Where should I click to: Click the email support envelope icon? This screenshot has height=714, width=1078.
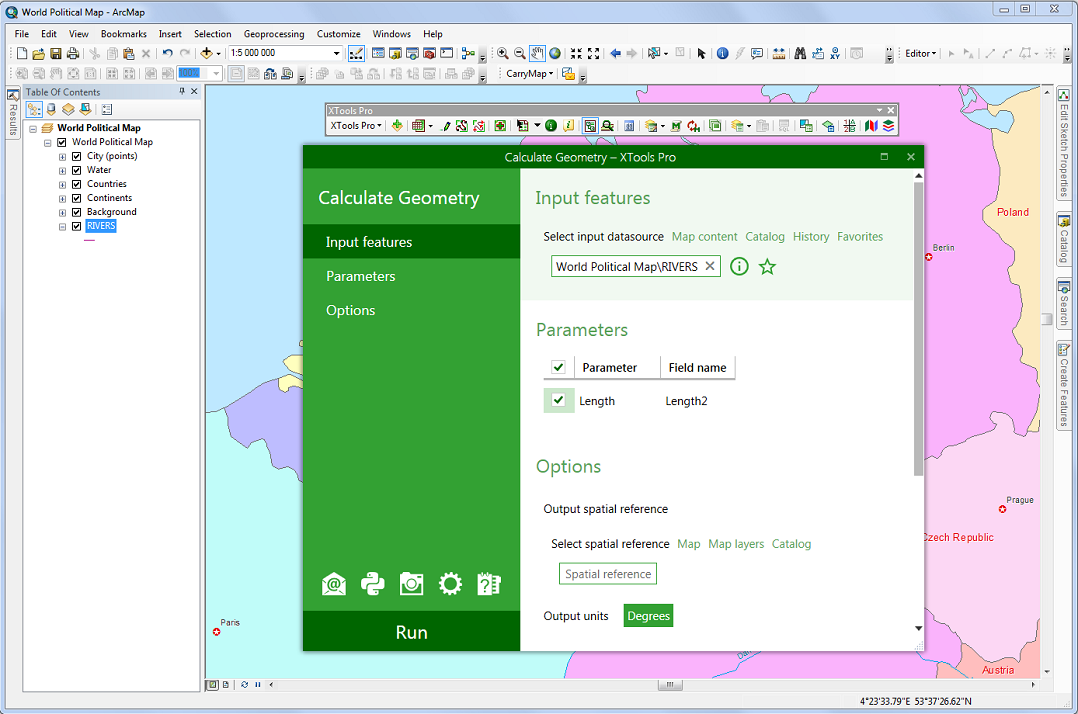coord(334,584)
